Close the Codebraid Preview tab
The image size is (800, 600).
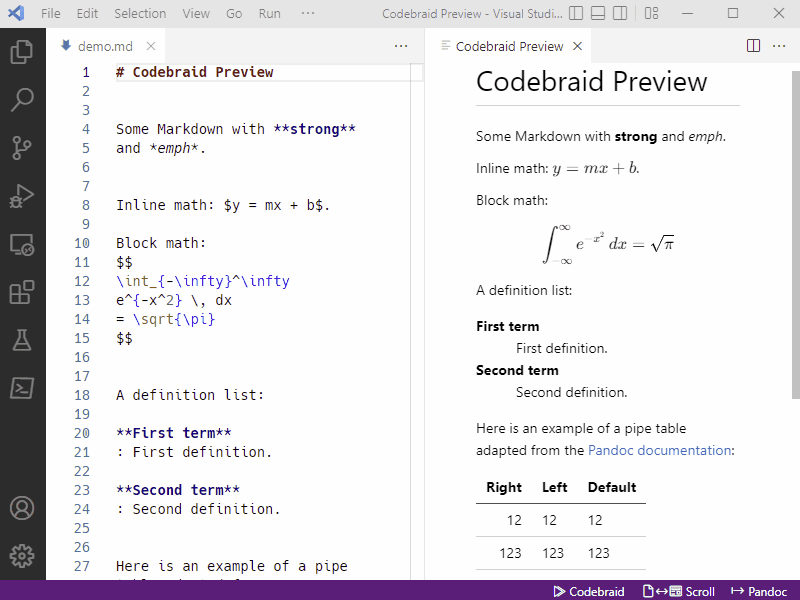578,46
